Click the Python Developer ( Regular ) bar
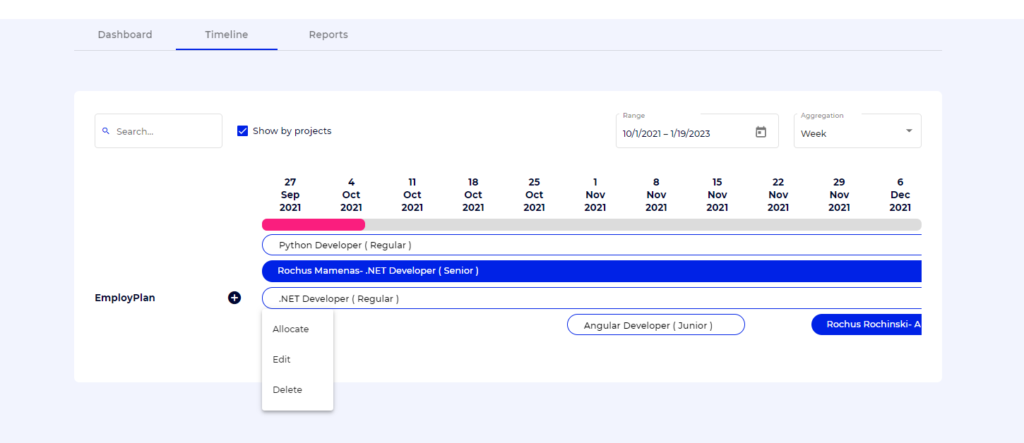 pos(592,245)
